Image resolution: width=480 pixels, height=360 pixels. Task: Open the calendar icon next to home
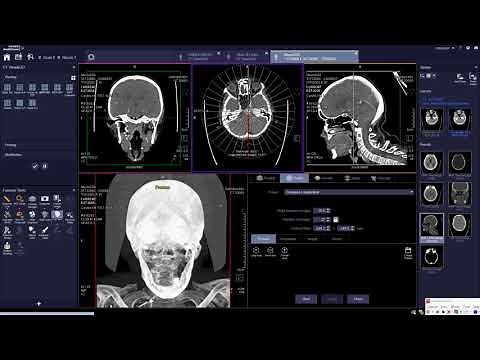click(19, 57)
